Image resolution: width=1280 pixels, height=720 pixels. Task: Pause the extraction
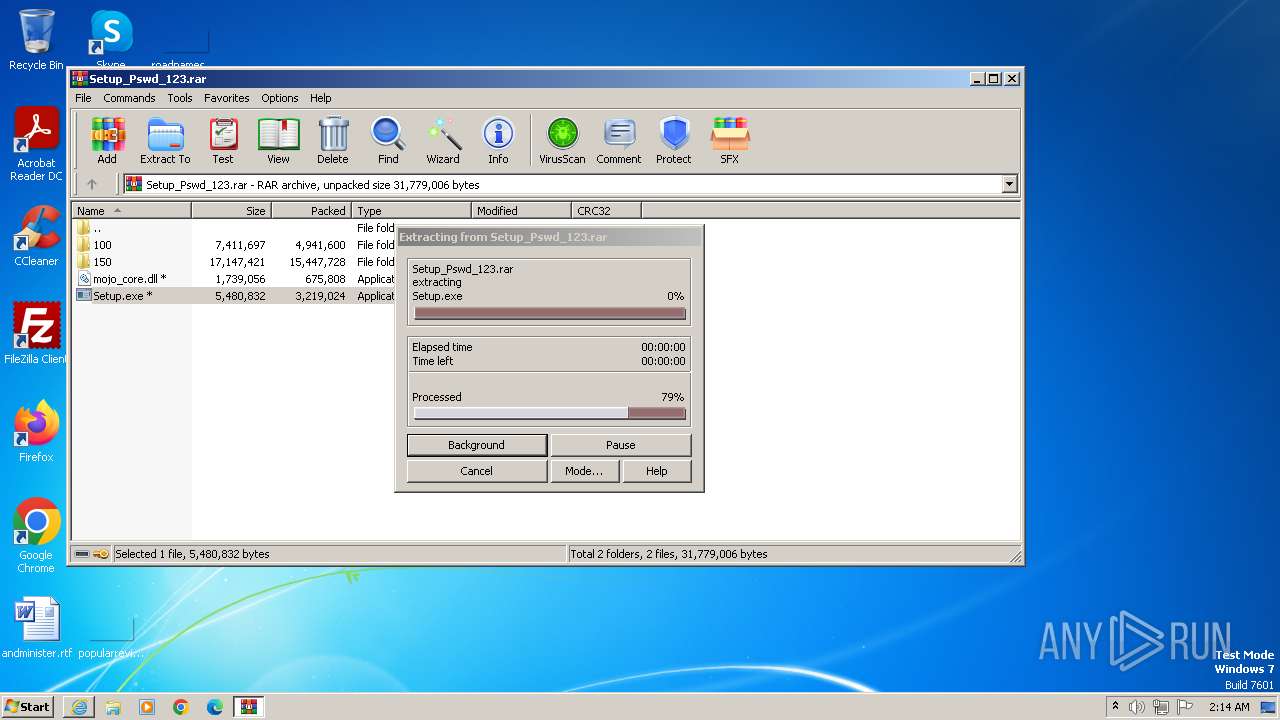click(620, 445)
